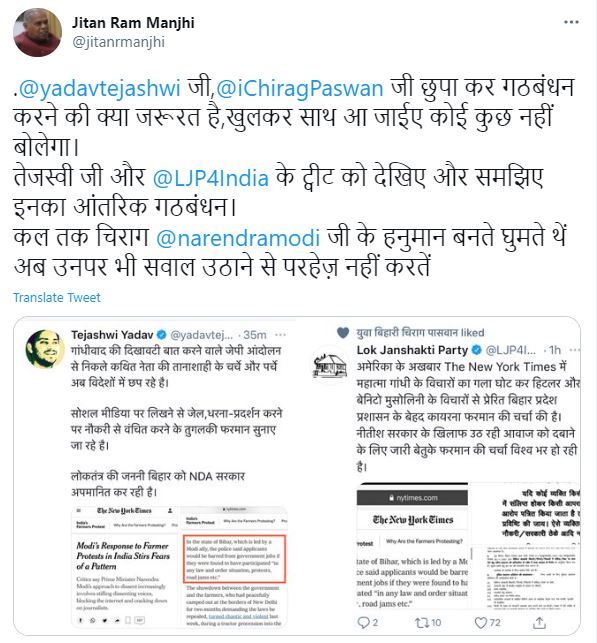Click the @jitanrmanjhi handle
The image size is (597, 643).
click(118, 42)
